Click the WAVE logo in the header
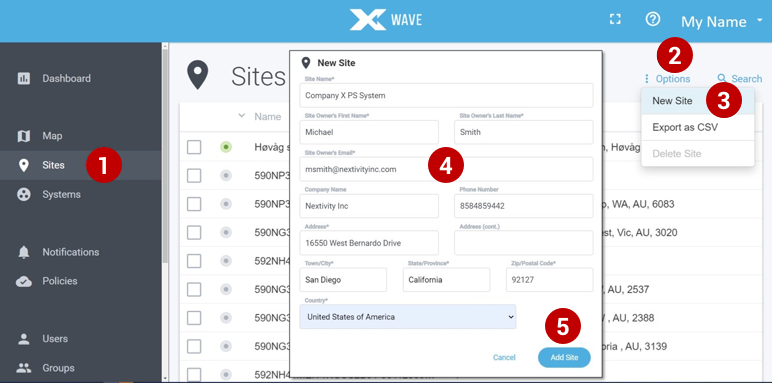The width and height of the screenshot is (772, 383). pos(386,20)
